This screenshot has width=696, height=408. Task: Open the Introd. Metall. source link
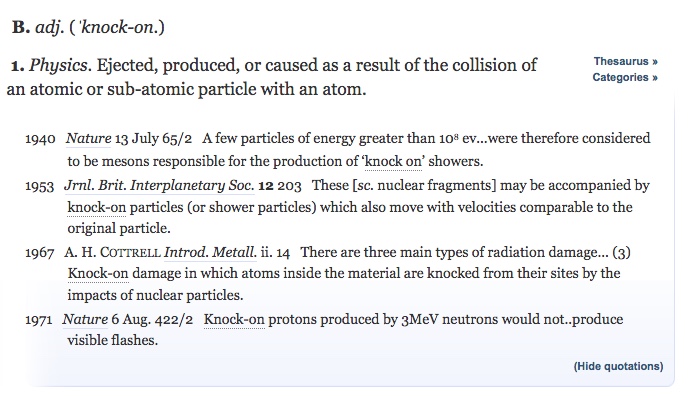[210, 253]
